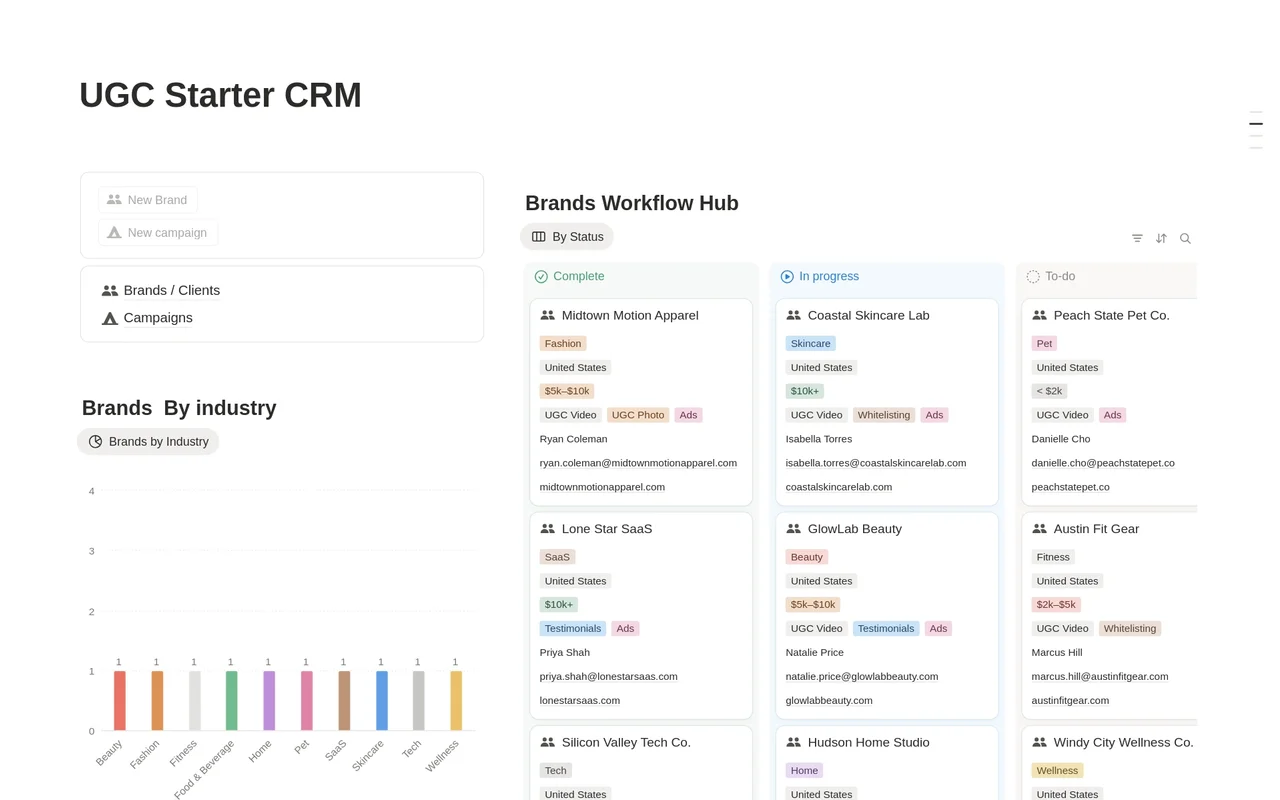Click the people icon beside Coastal Skincare Lab
This screenshot has height=800, width=1280.
(793, 315)
